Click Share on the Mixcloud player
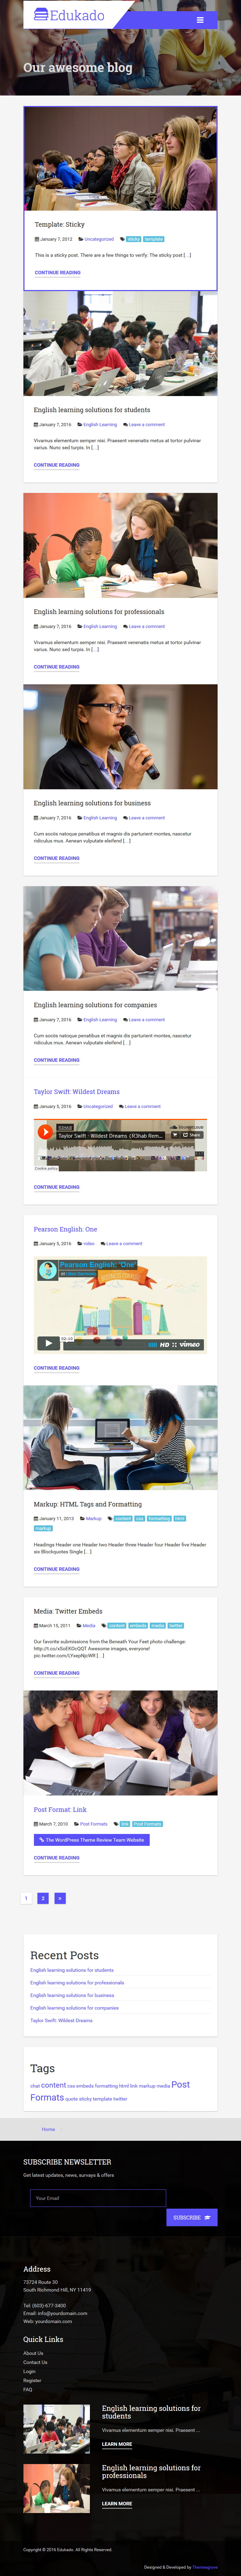 pos(192,1135)
